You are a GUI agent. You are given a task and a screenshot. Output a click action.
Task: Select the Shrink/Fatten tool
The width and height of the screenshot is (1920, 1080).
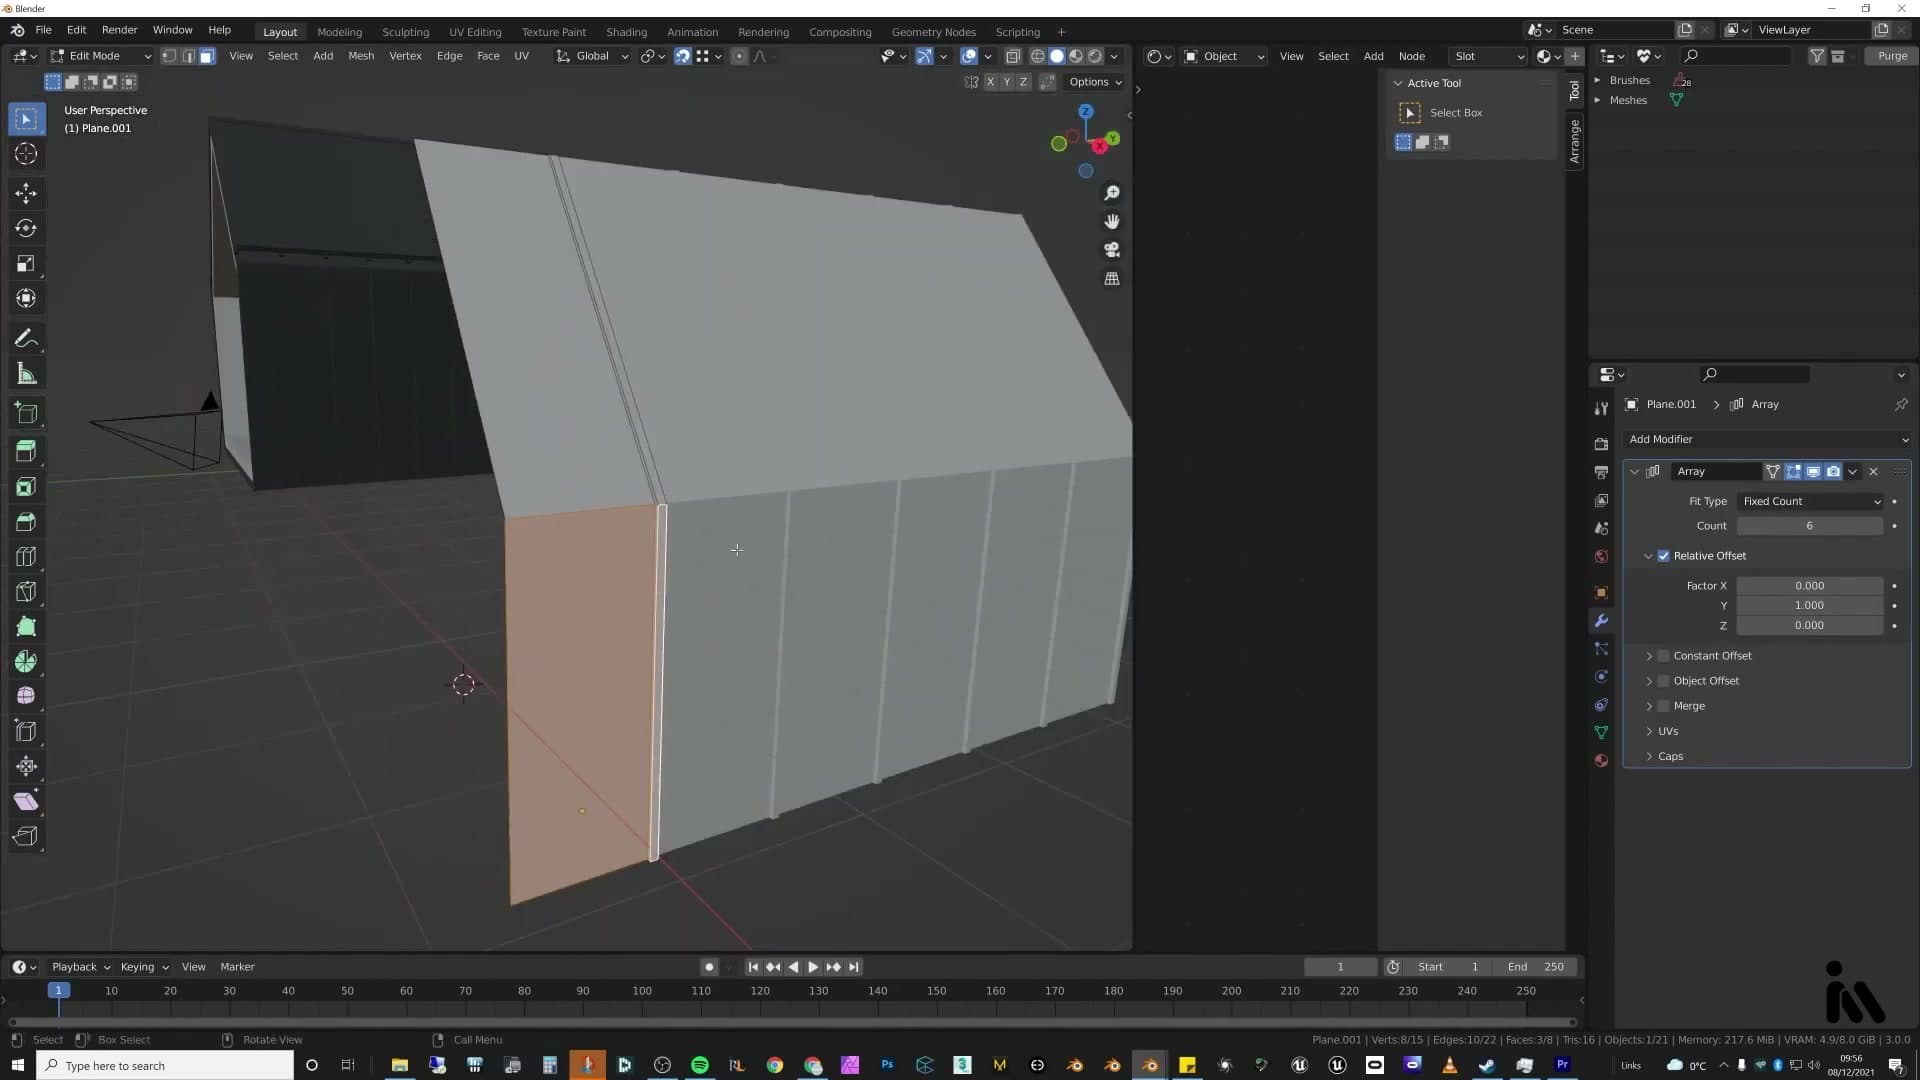coord(26,766)
